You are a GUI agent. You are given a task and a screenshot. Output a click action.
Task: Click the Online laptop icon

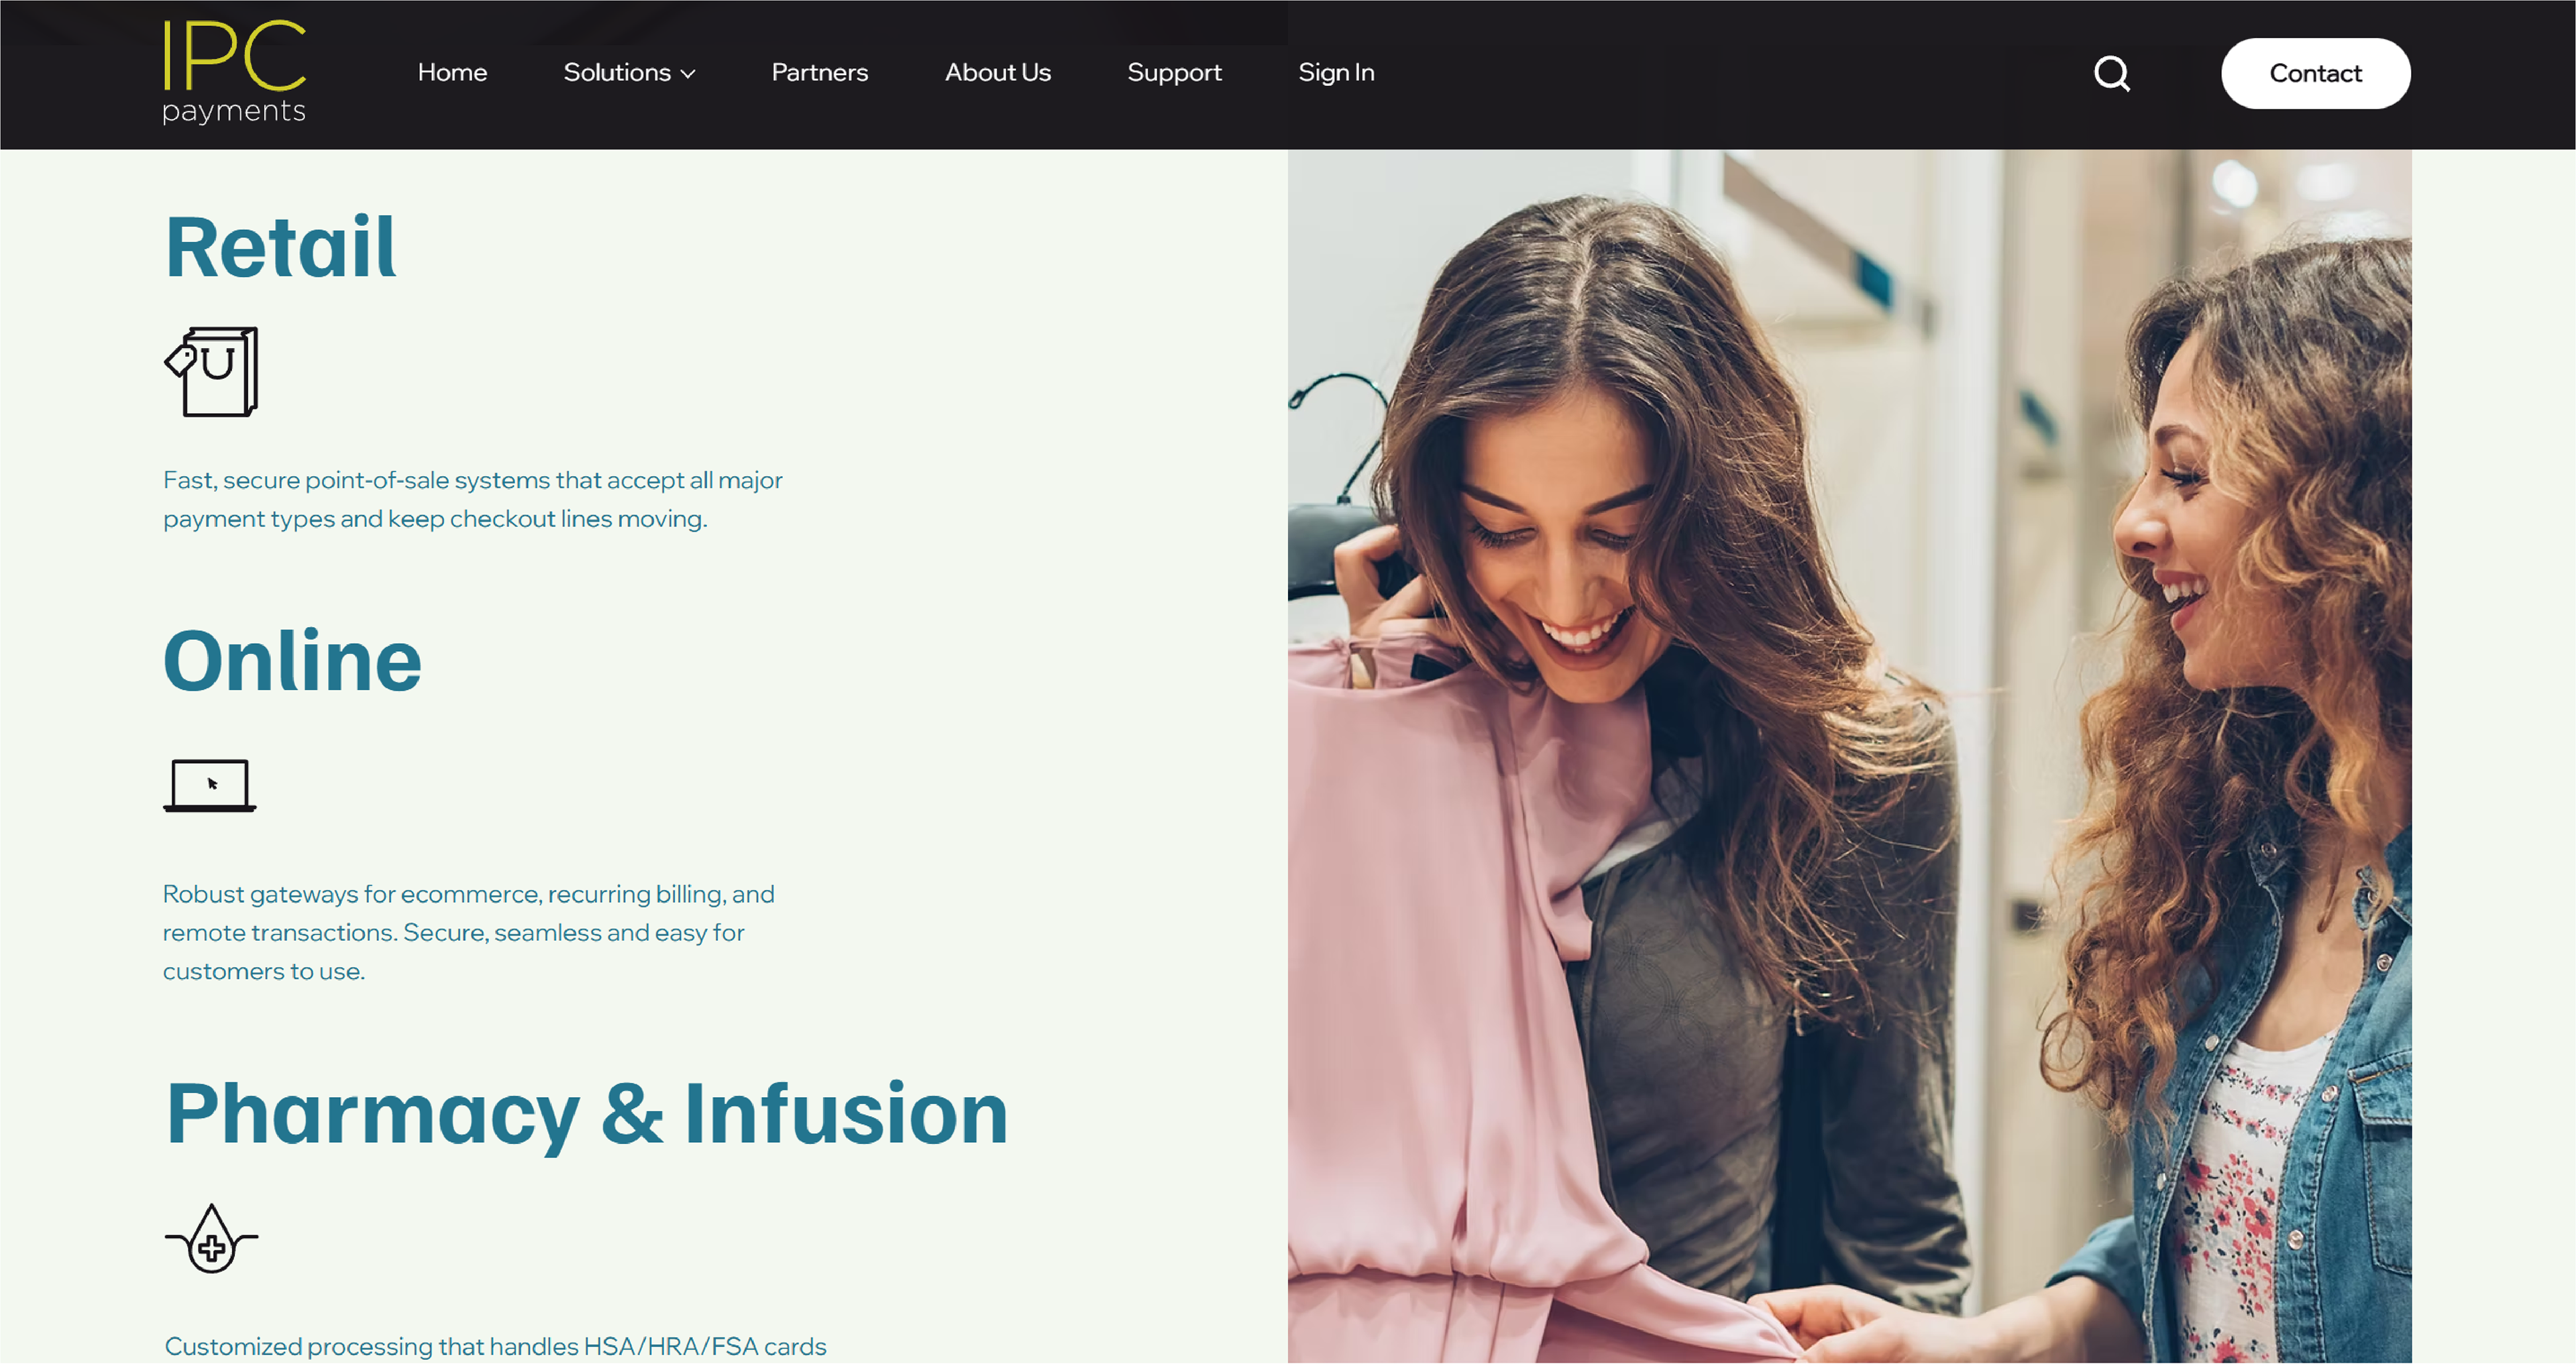click(x=210, y=786)
